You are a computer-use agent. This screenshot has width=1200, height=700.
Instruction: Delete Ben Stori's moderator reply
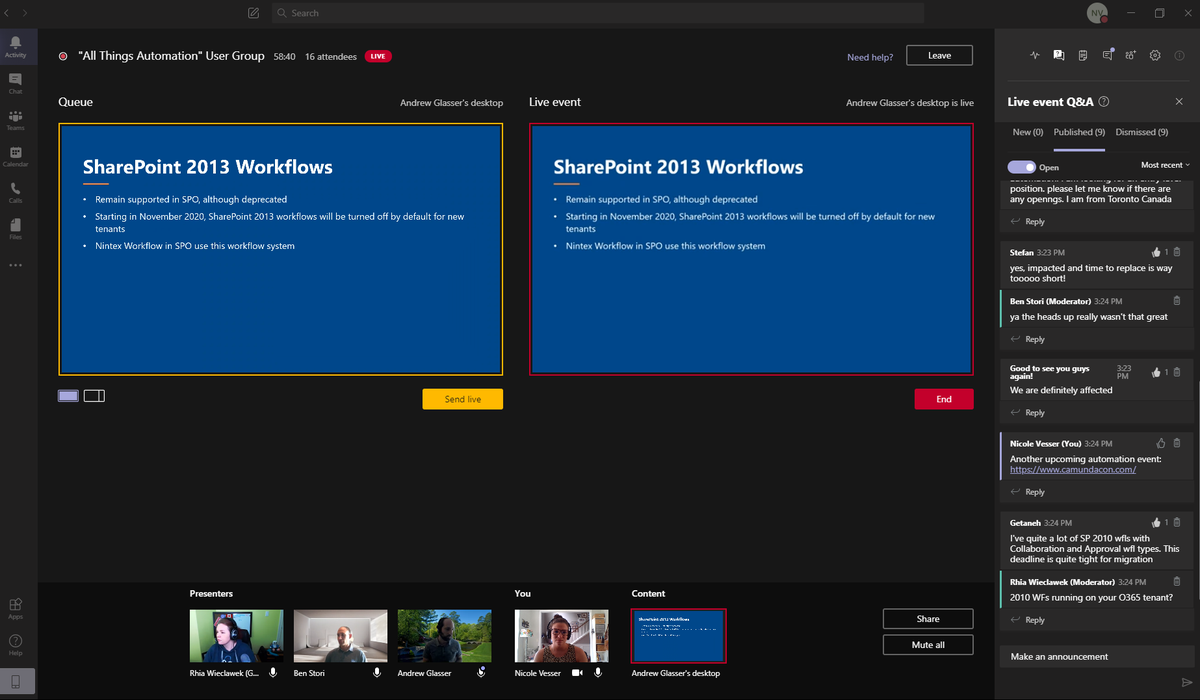pos(1177,300)
